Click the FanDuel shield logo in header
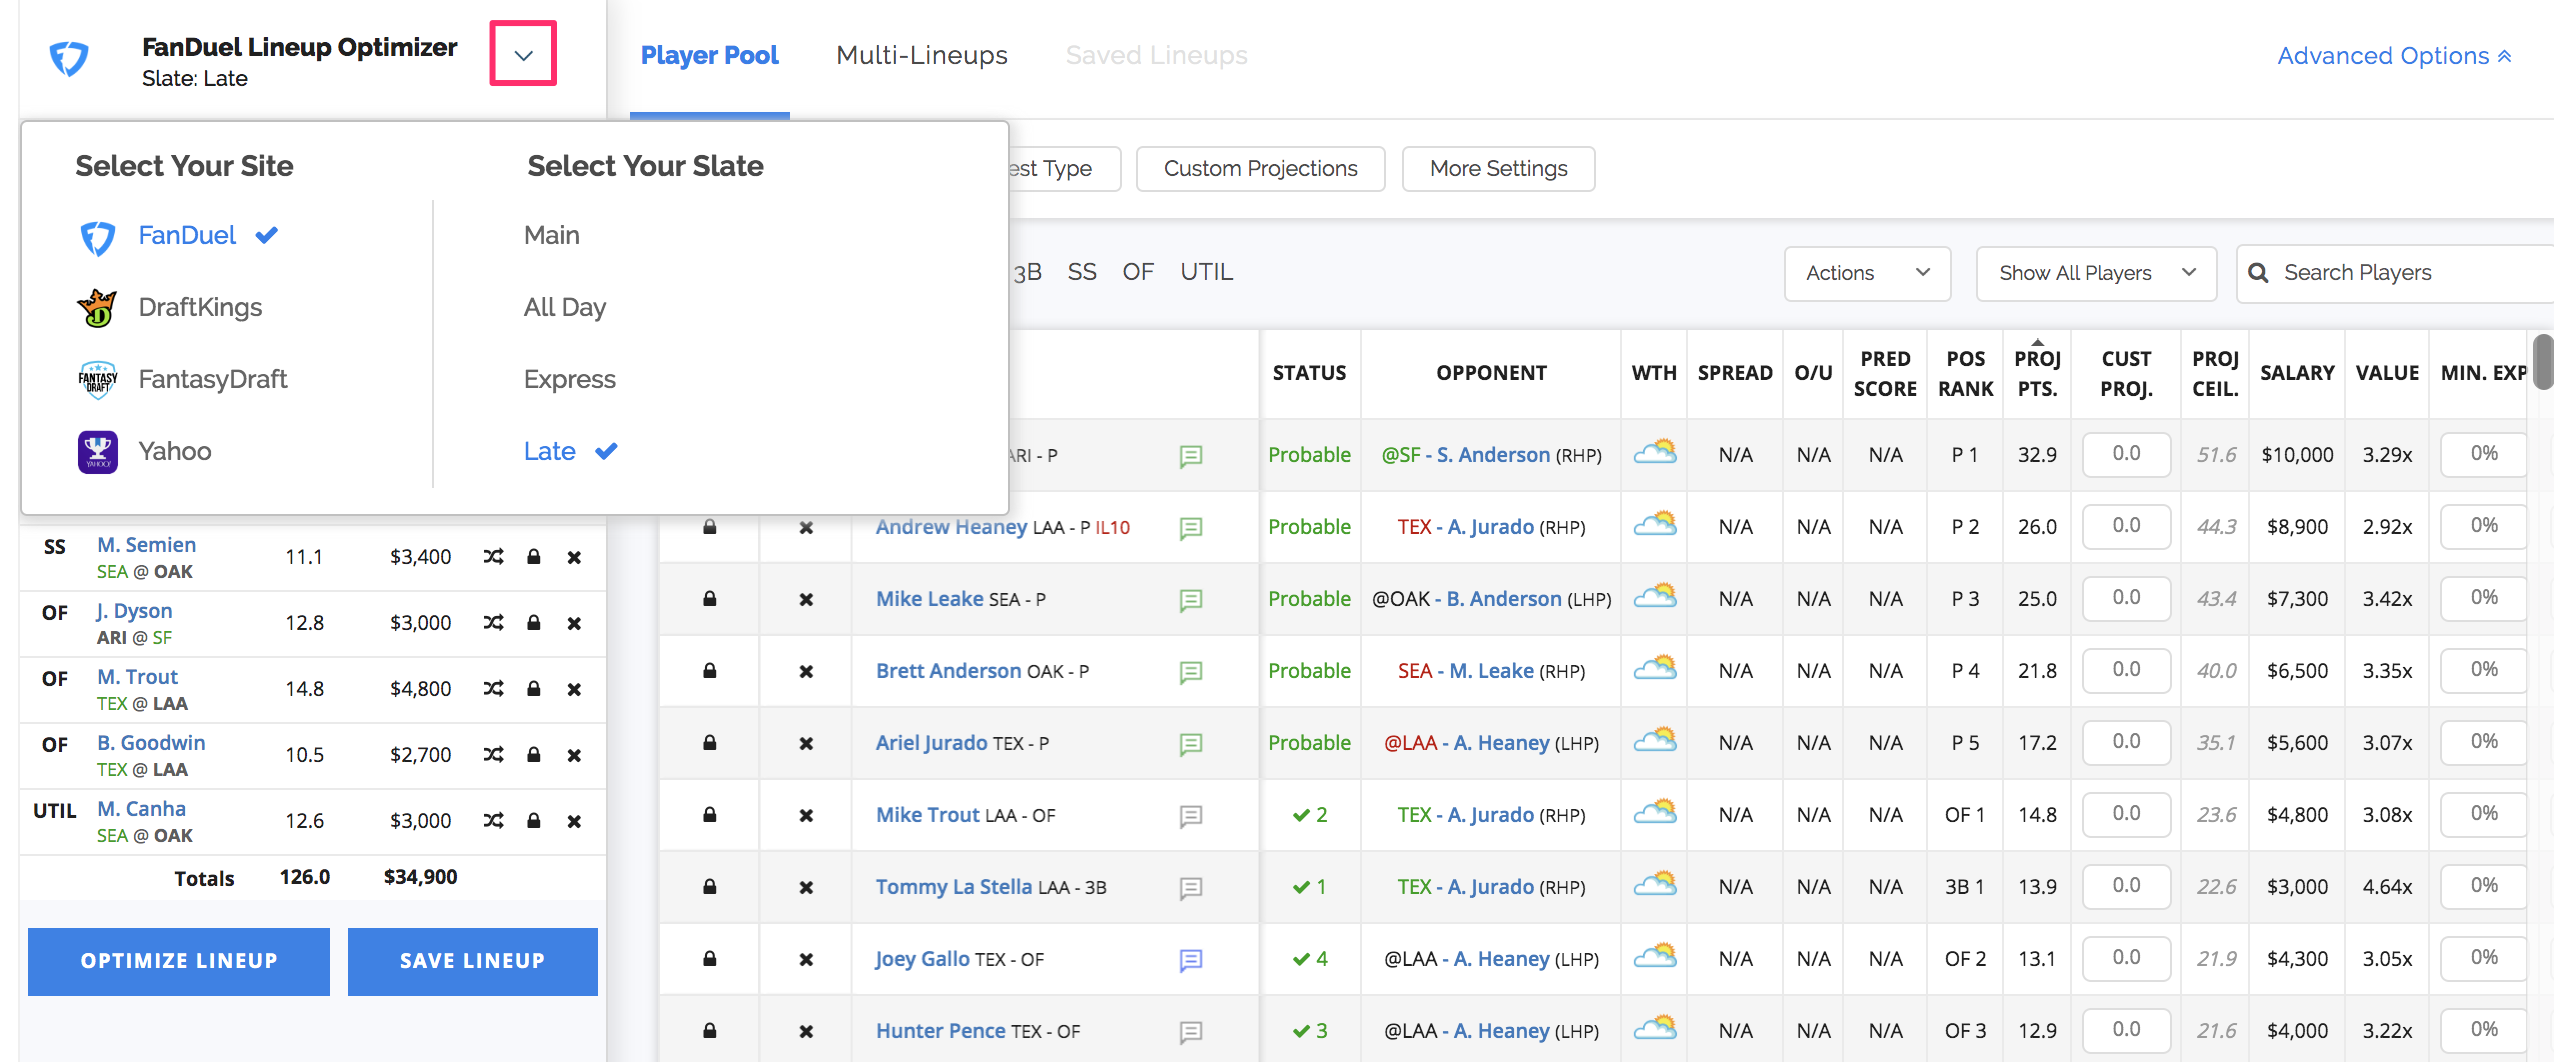Image resolution: width=2554 pixels, height=1062 pixels. (x=69, y=59)
